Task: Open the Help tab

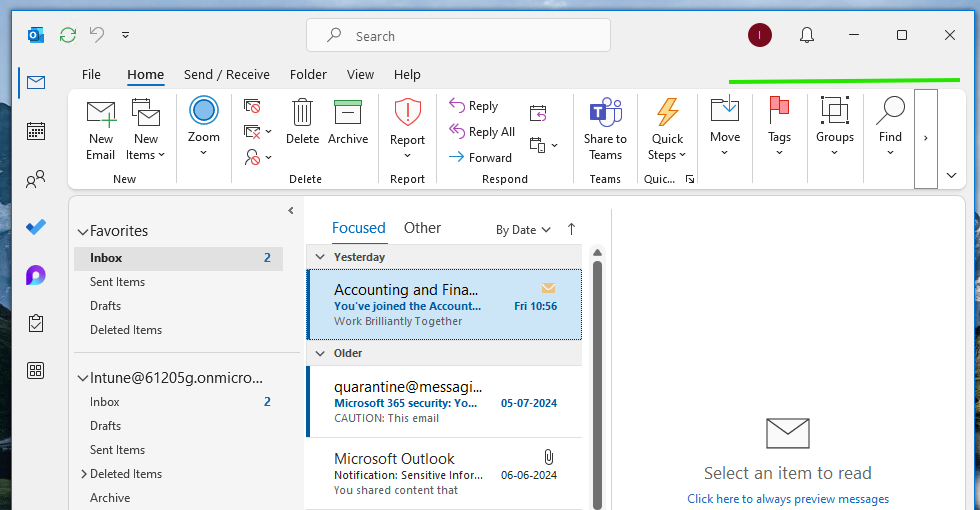Action: pyautogui.click(x=407, y=74)
